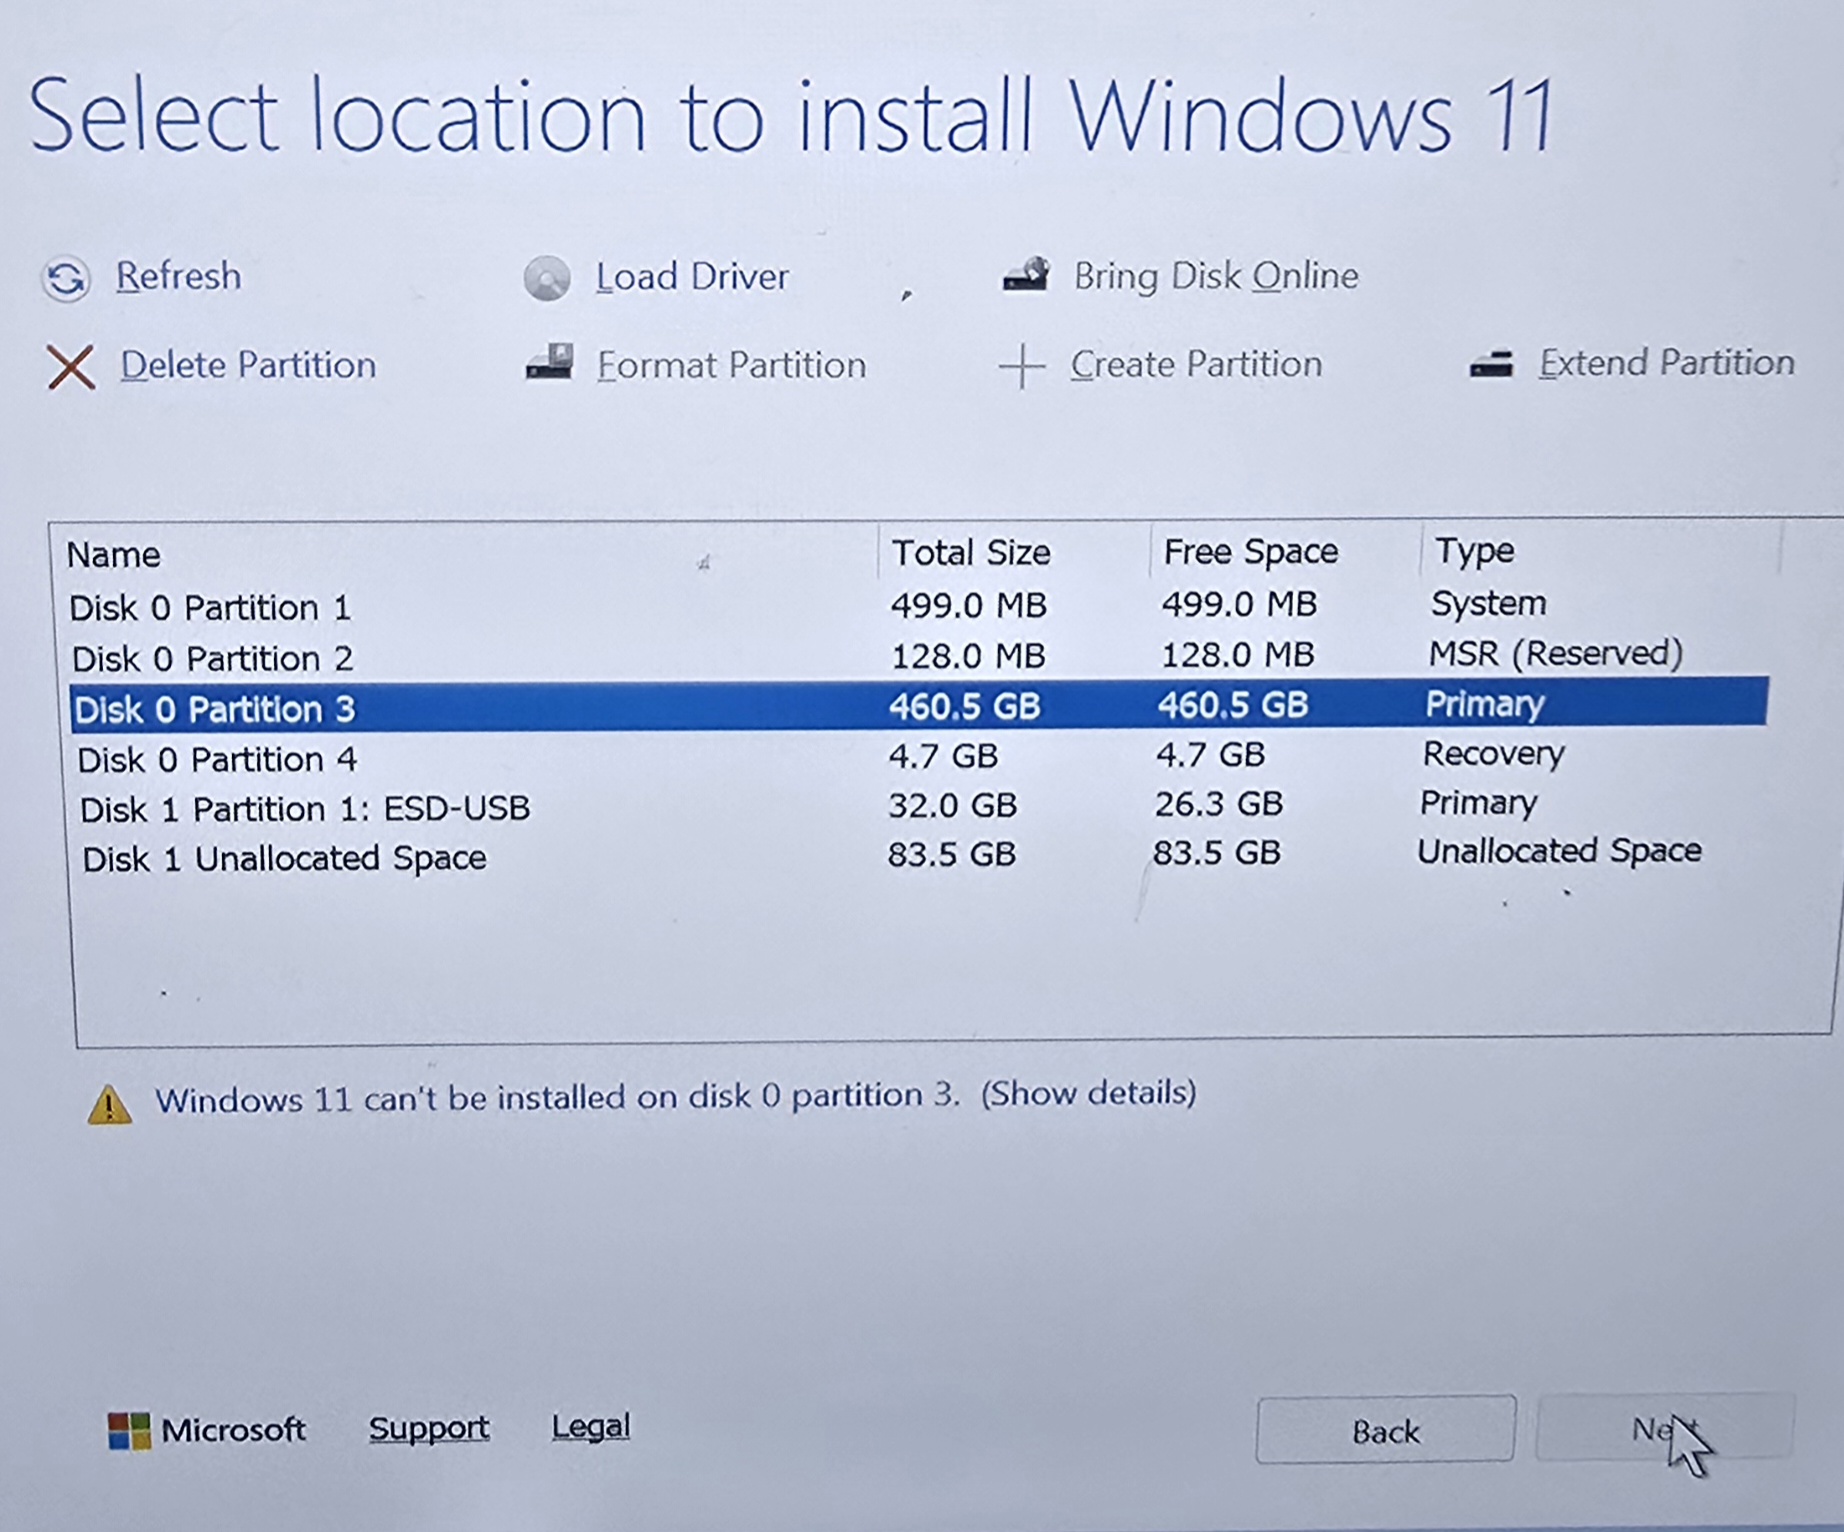Screen dimensions: 1844x1532
Task: Open the Show details warning link
Action: click(1088, 1093)
